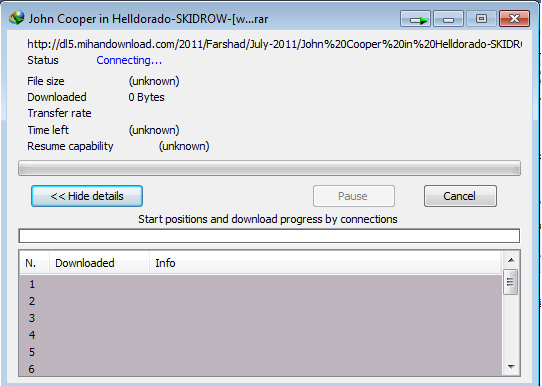
Task: Click the N. column header
Action: point(34,263)
